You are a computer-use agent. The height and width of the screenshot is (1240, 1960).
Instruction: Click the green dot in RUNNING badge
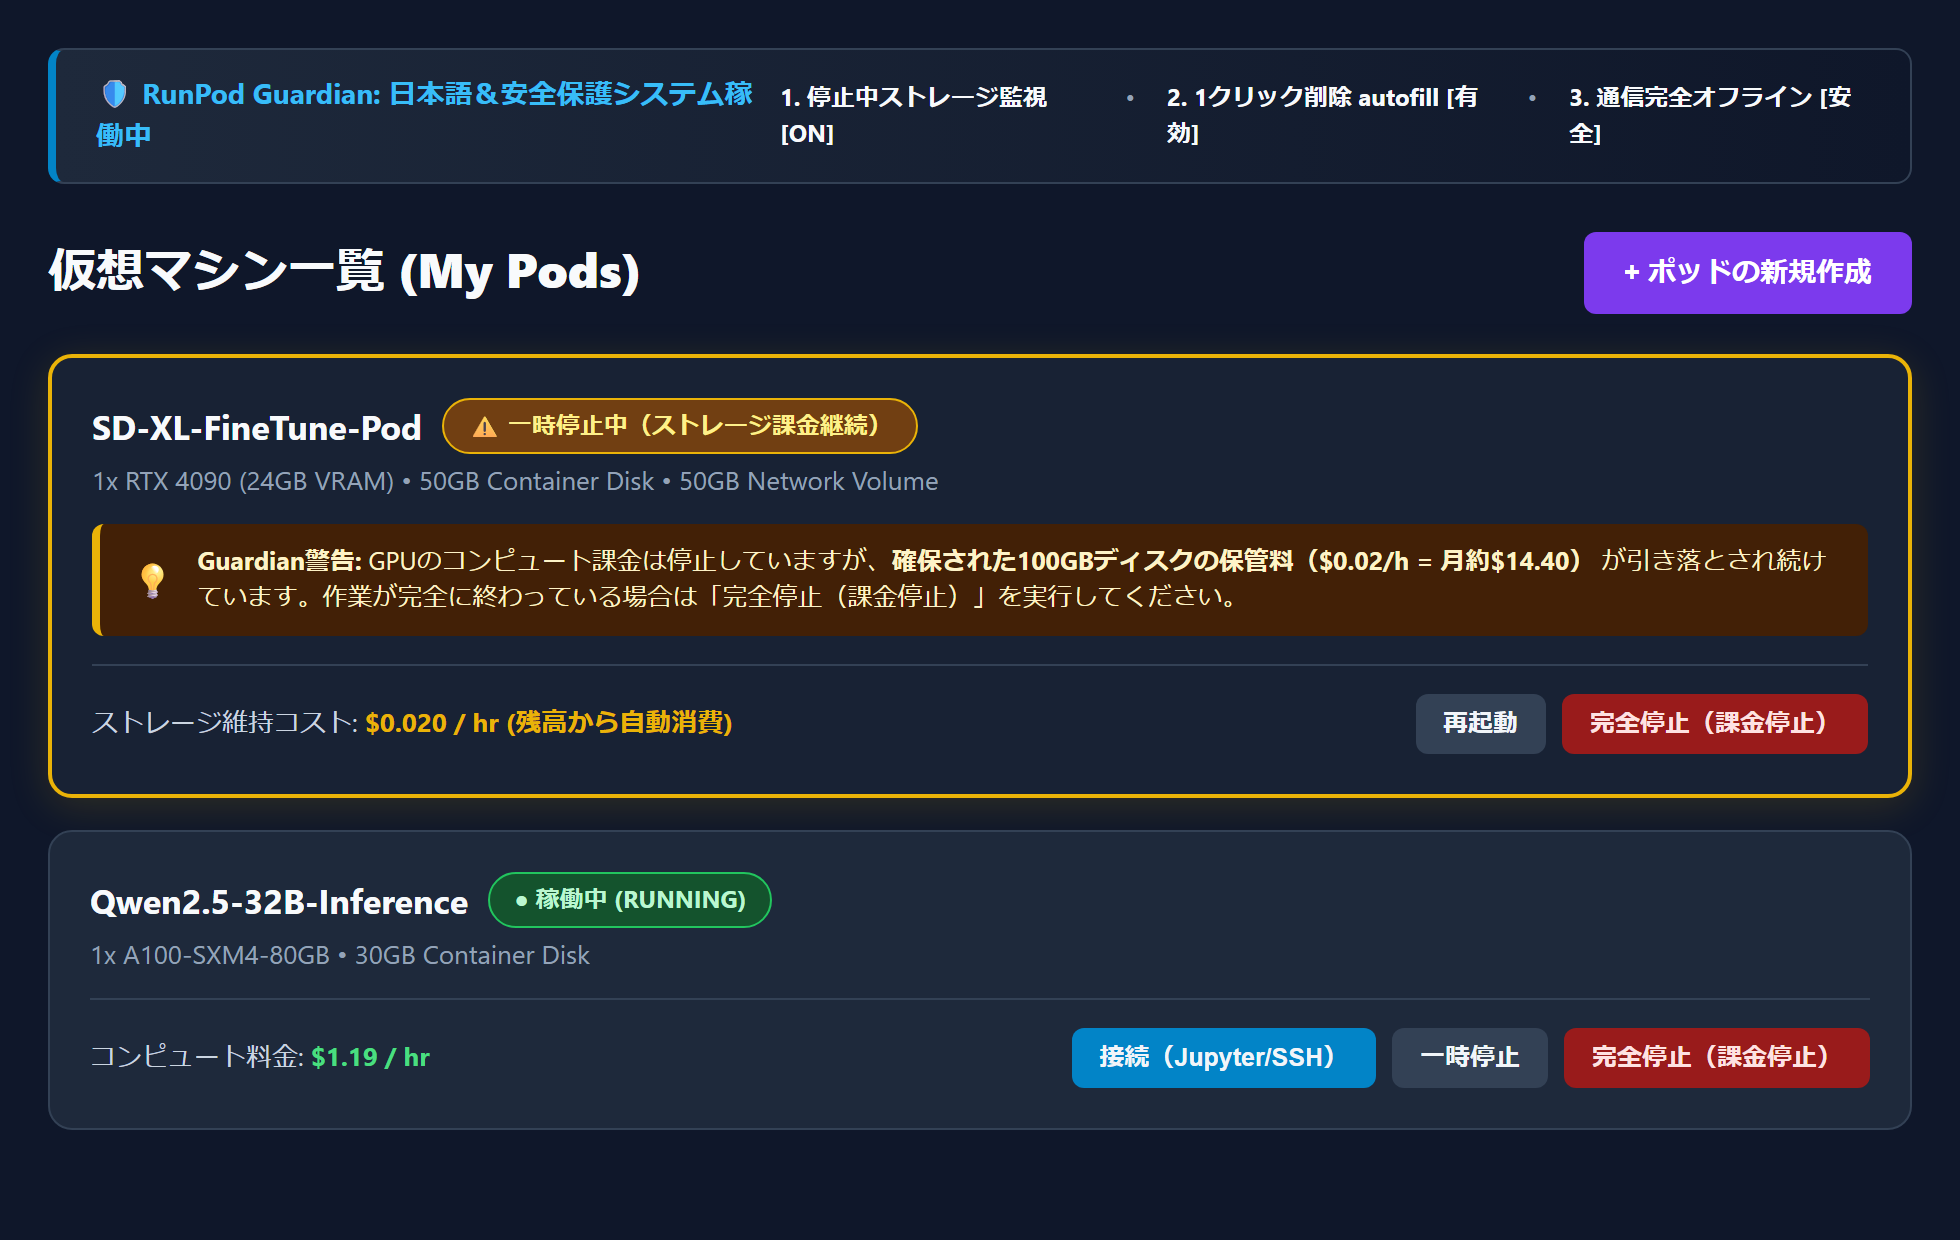pyautogui.click(x=521, y=900)
